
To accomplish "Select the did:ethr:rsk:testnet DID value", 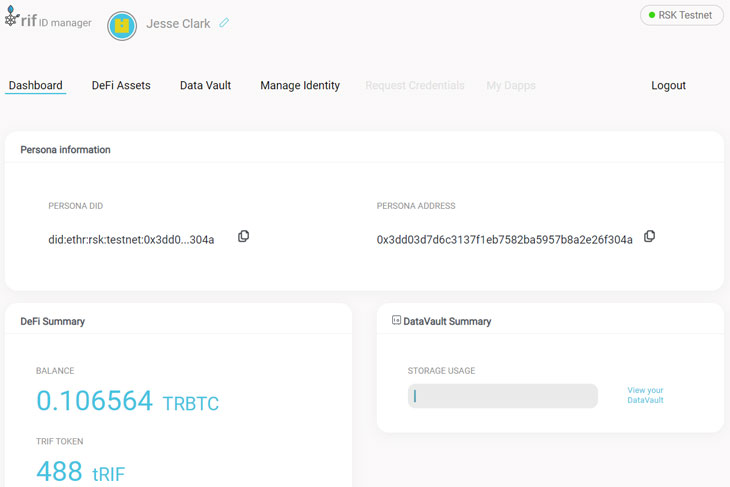I will point(131,240).
